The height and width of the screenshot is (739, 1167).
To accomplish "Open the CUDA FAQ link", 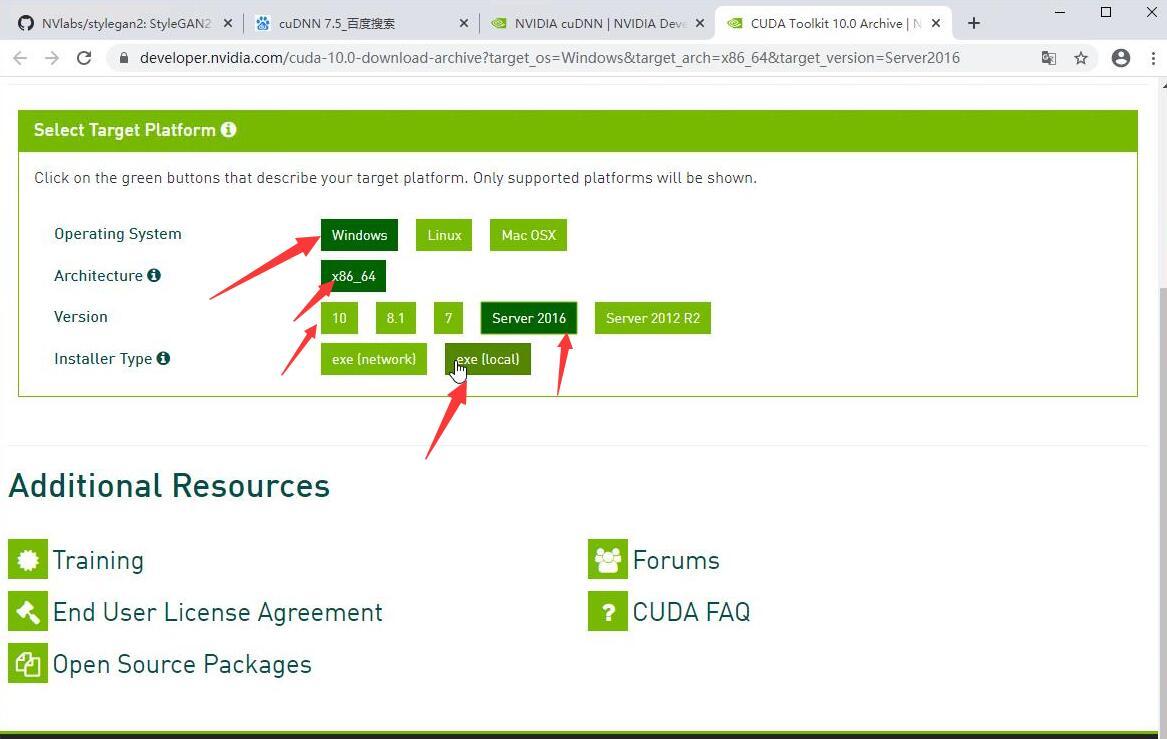I will pos(691,612).
